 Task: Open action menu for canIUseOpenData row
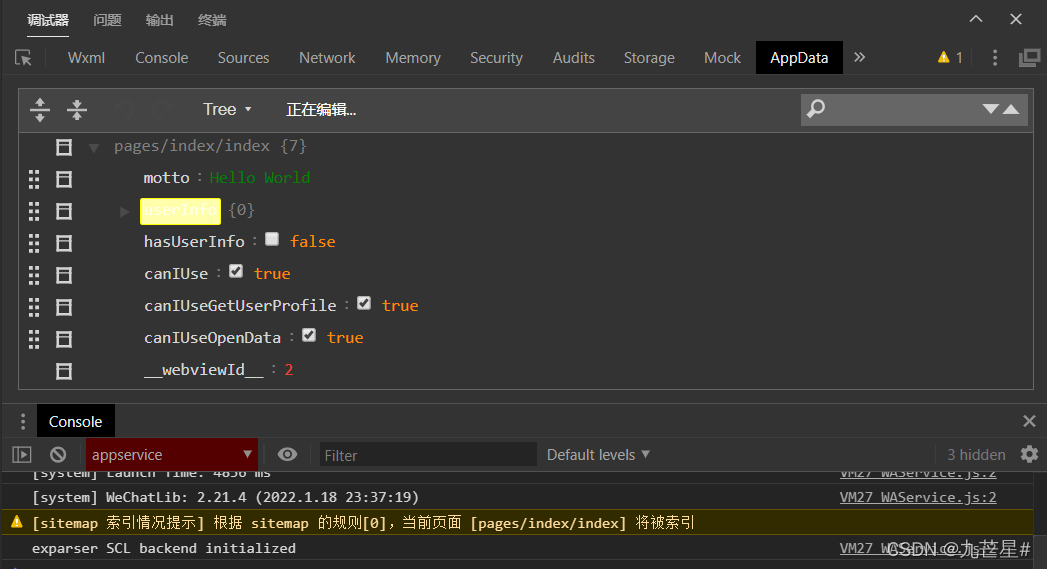coord(64,339)
